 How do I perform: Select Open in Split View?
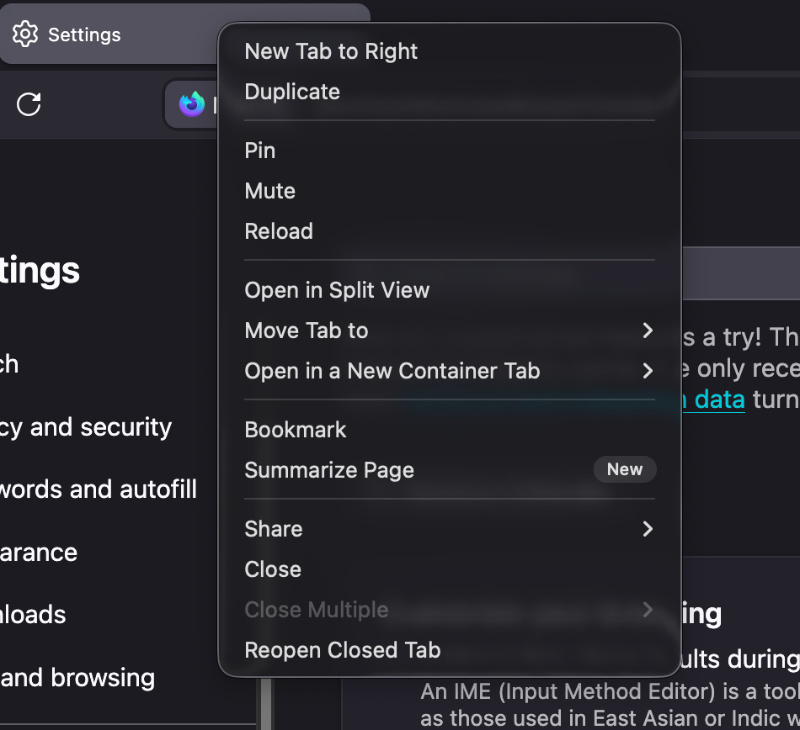(449, 290)
